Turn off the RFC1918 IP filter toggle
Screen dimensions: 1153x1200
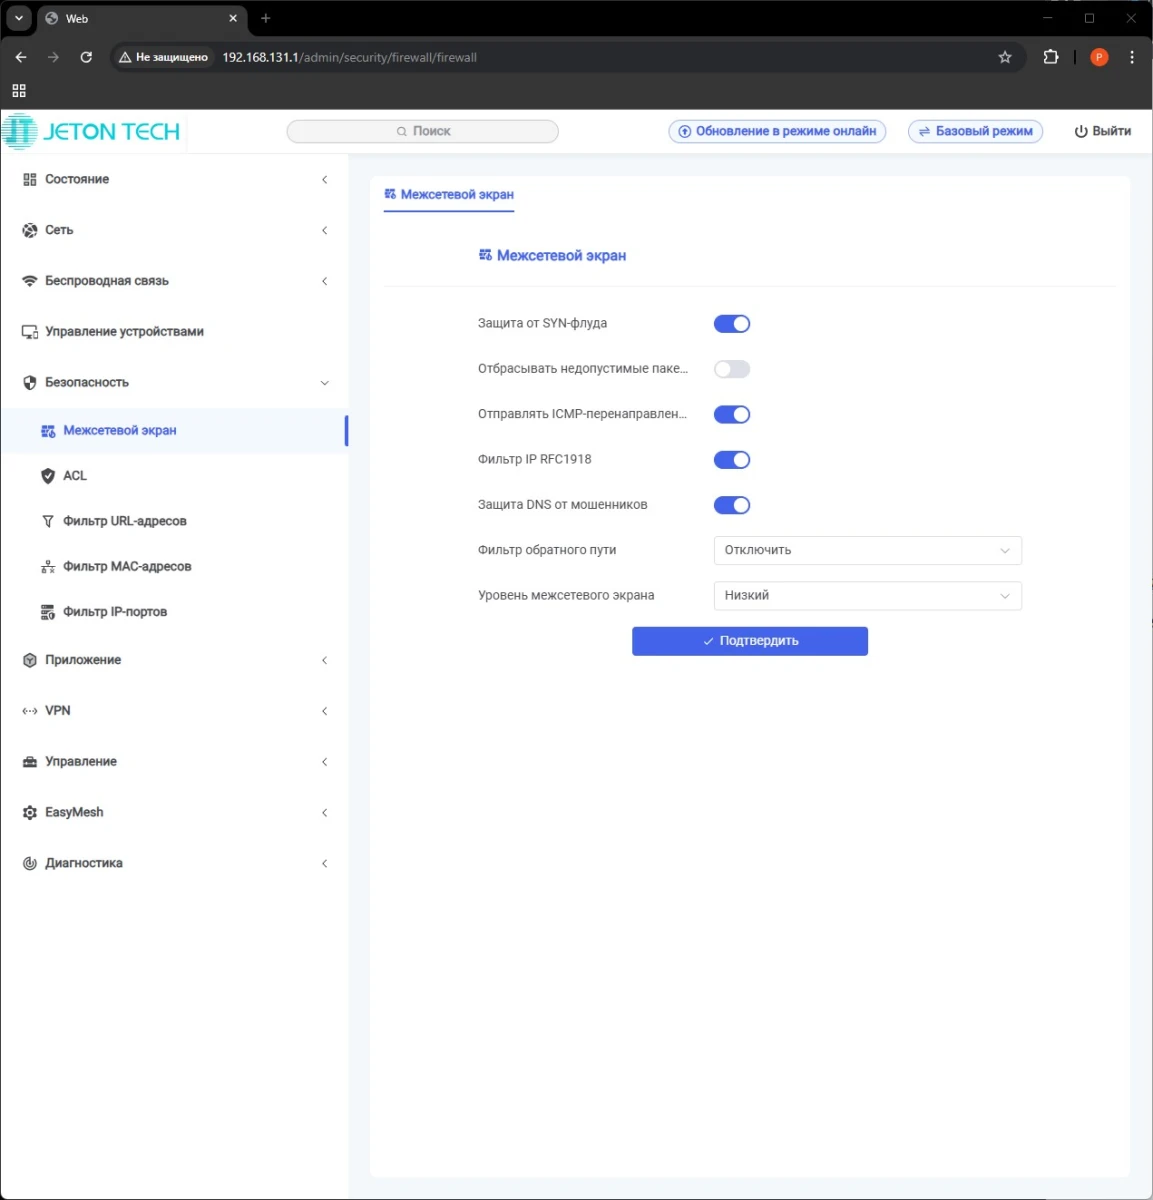[x=731, y=460]
